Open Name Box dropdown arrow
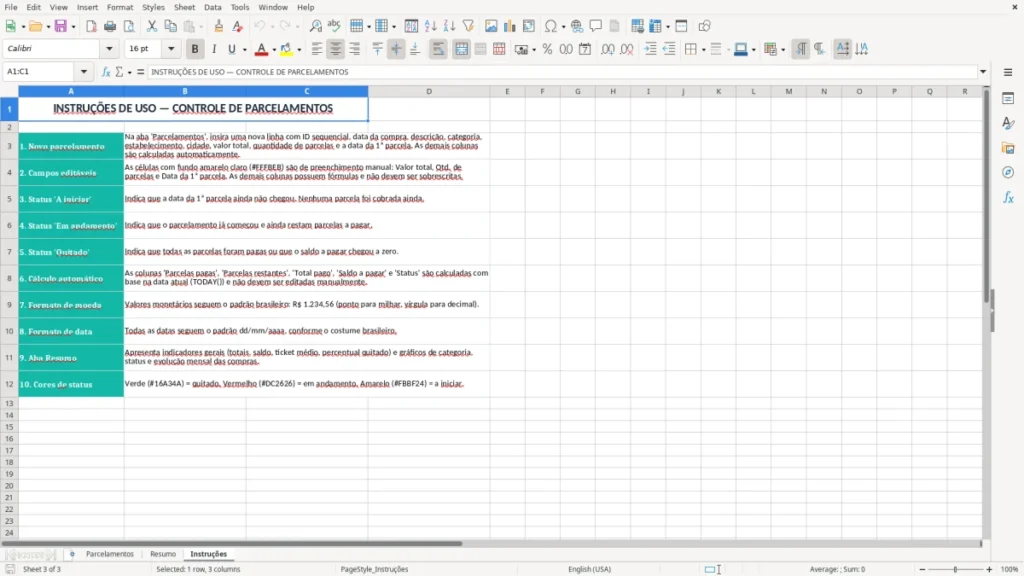The height and width of the screenshot is (576, 1024). 84,72
